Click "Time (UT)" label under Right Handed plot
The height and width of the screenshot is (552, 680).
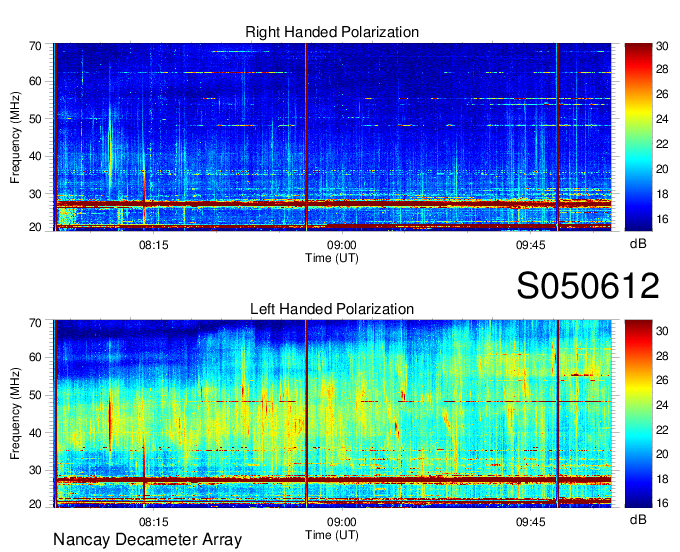tap(332, 258)
